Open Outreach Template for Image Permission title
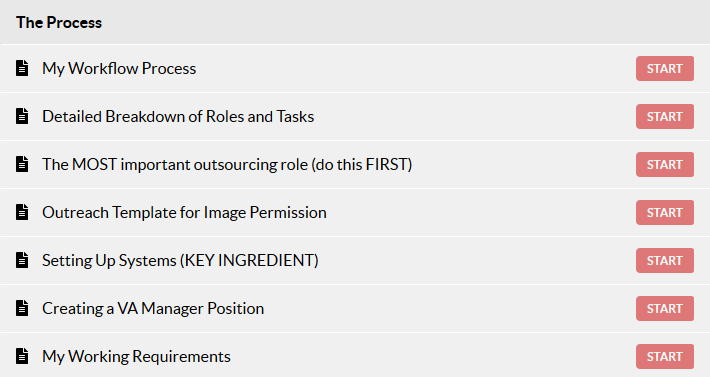710x377 pixels. pyautogui.click(x=184, y=212)
